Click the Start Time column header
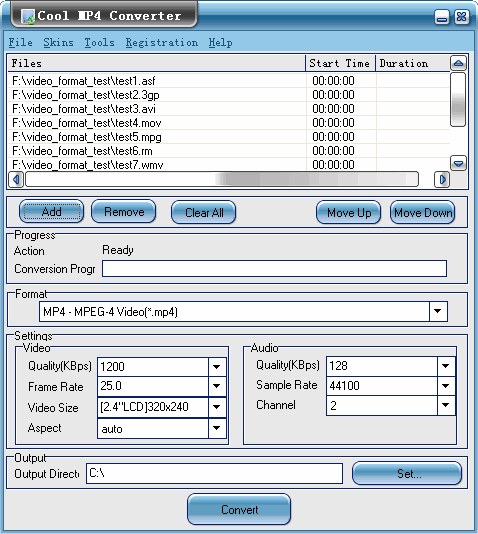This screenshot has width=478, height=534. (x=340, y=63)
